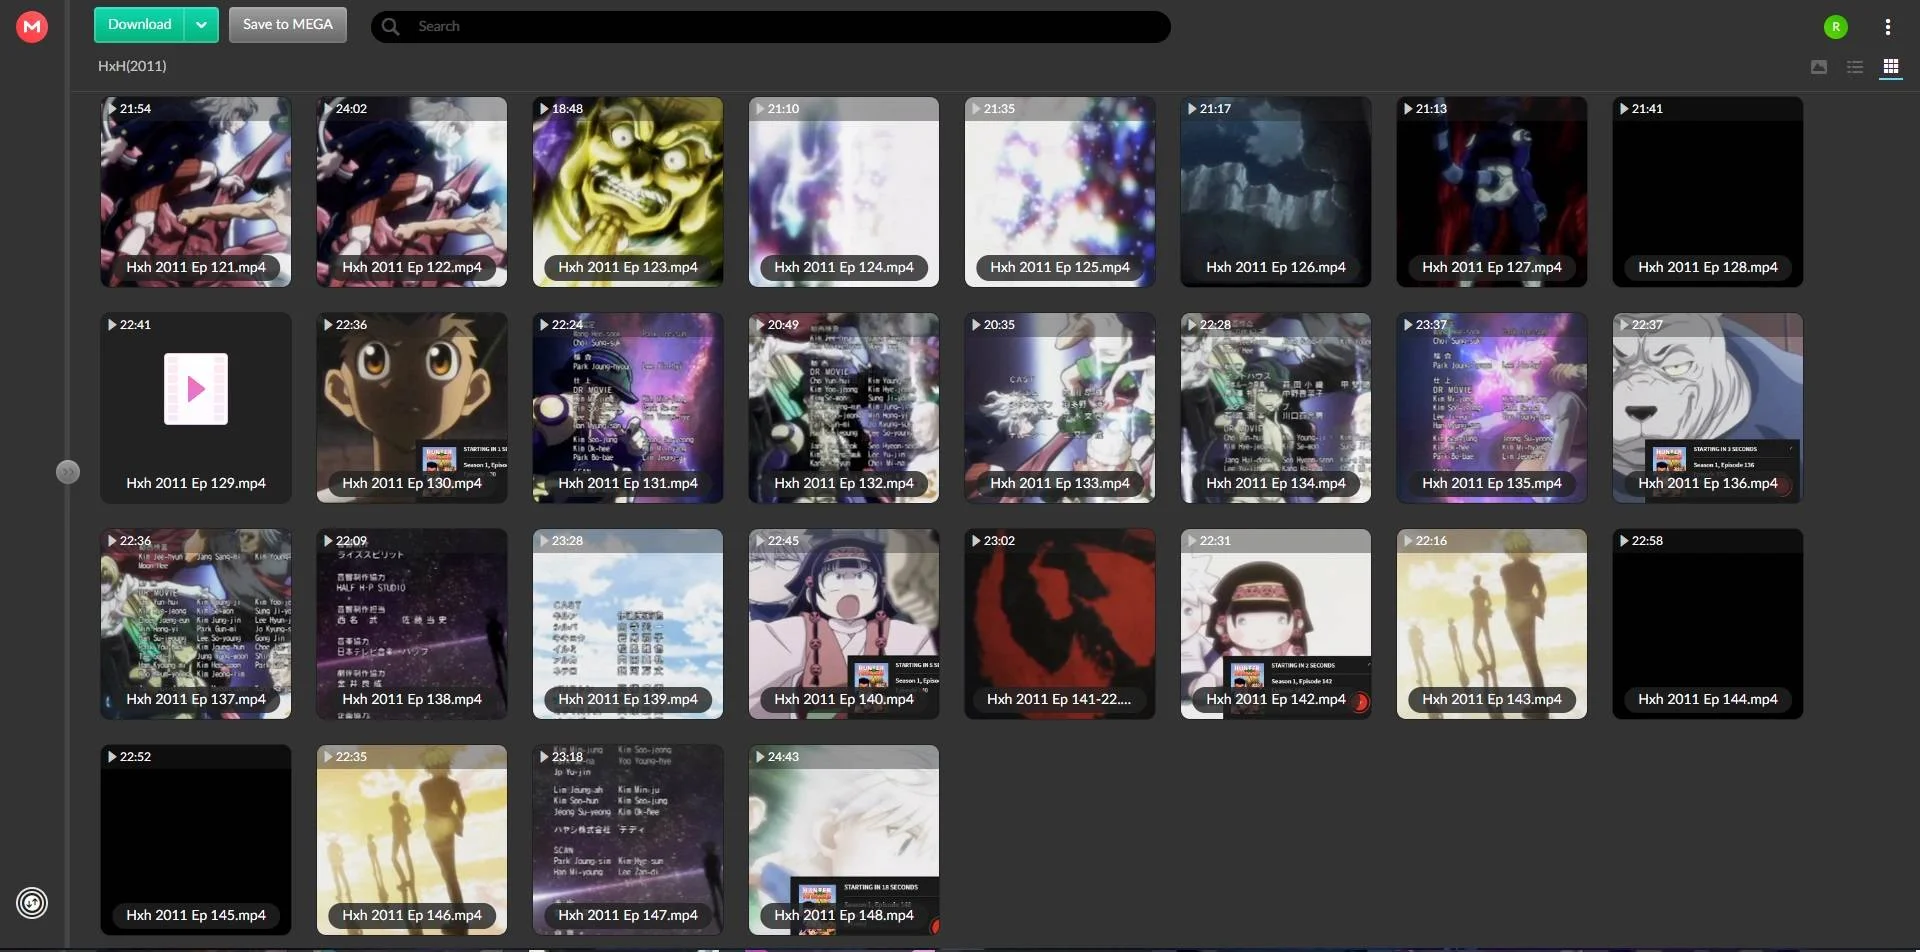Select the grid view icon
1920x952 pixels.
[x=1890, y=67]
